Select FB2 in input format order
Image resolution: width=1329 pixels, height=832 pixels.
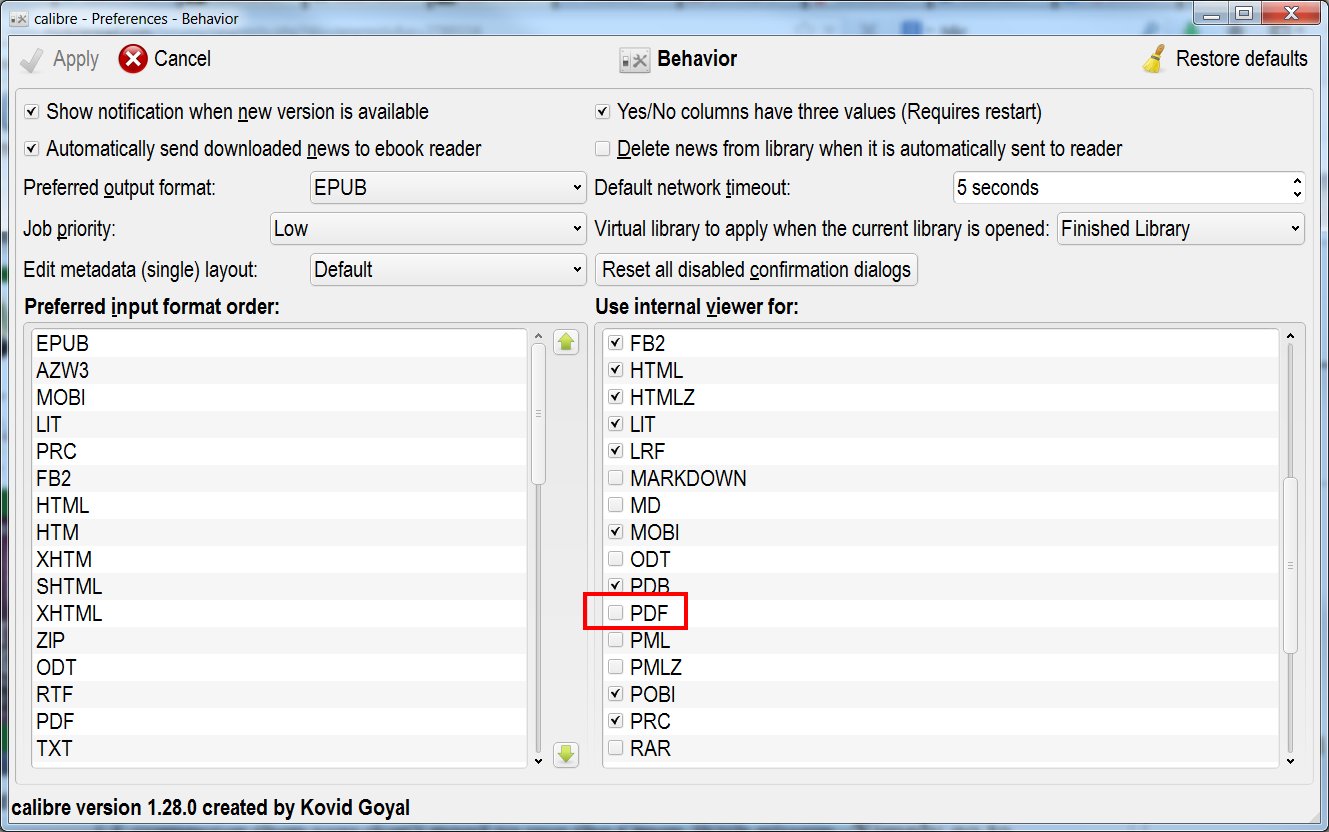pyautogui.click(x=279, y=478)
